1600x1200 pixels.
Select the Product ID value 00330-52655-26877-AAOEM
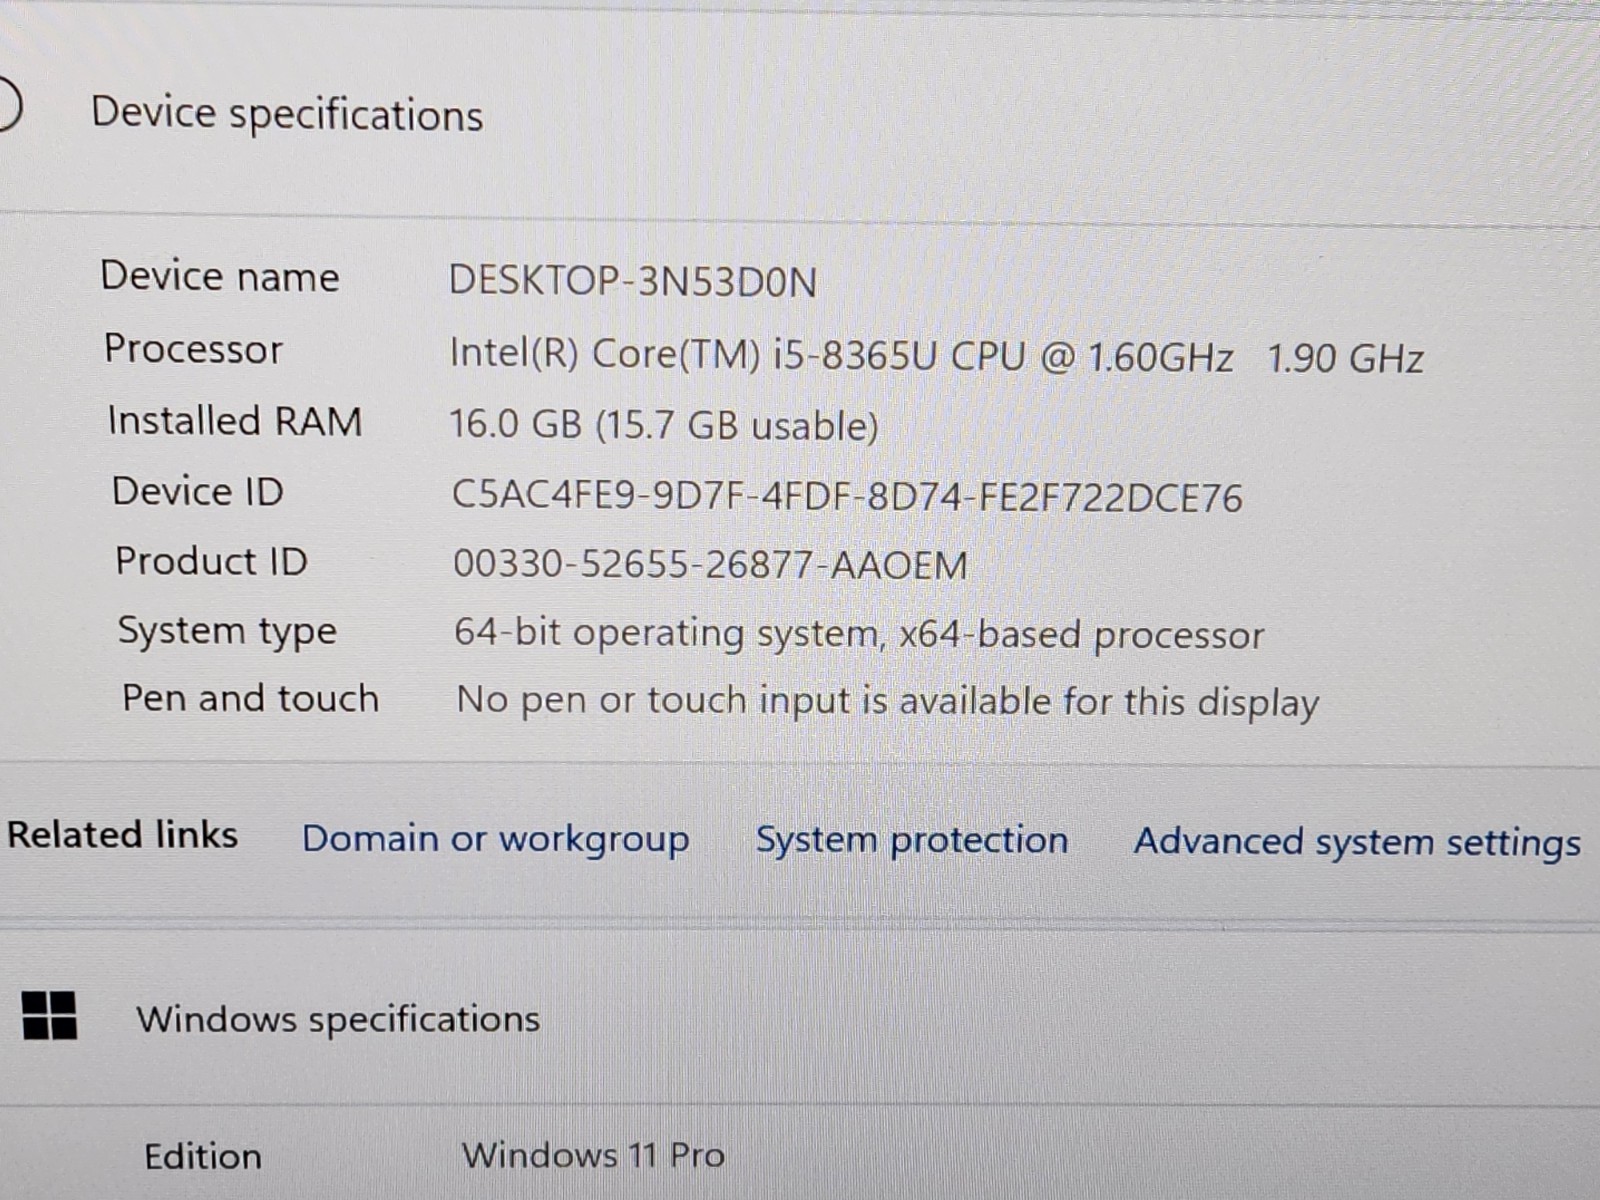pos(710,565)
